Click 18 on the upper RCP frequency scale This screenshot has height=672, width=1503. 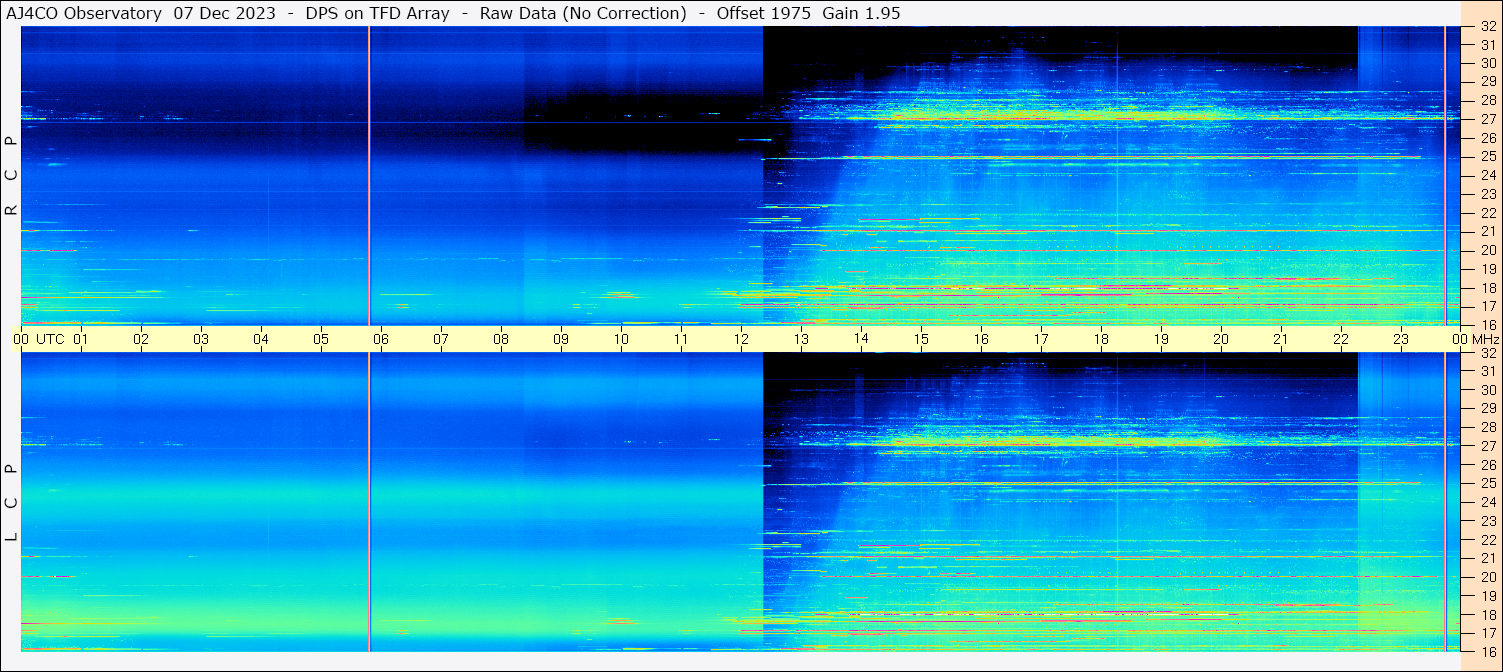pyautogui.click(x=1487, y=288)
